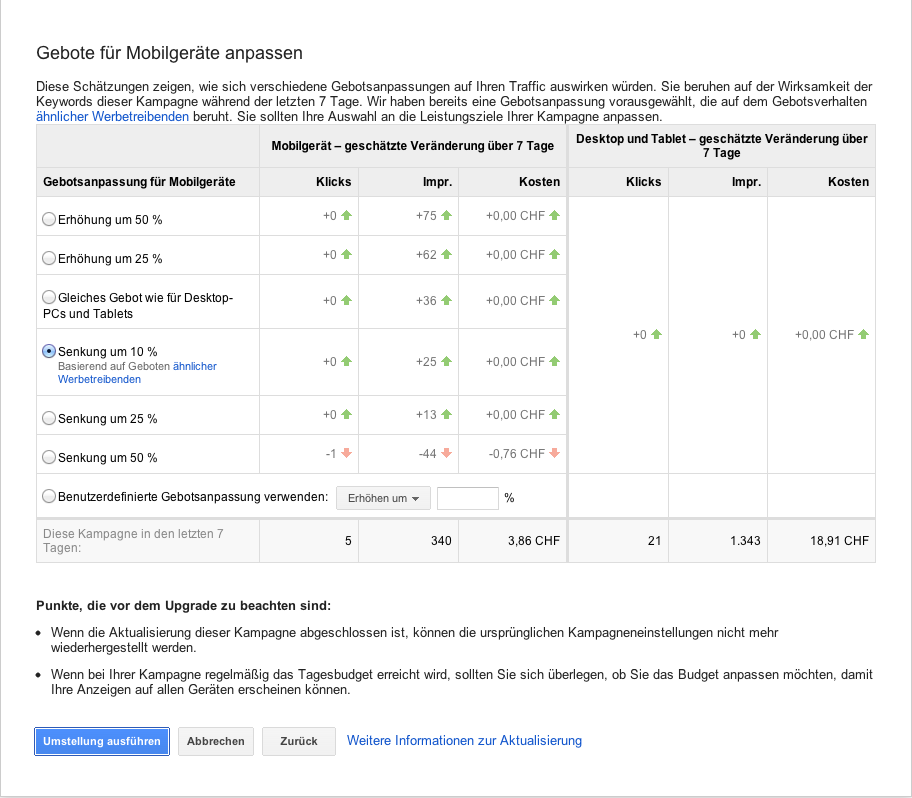Open 'Weitere Informationen zur Aktualisierung' link
This screenshot has height=798, width=912.
[464, 741]
